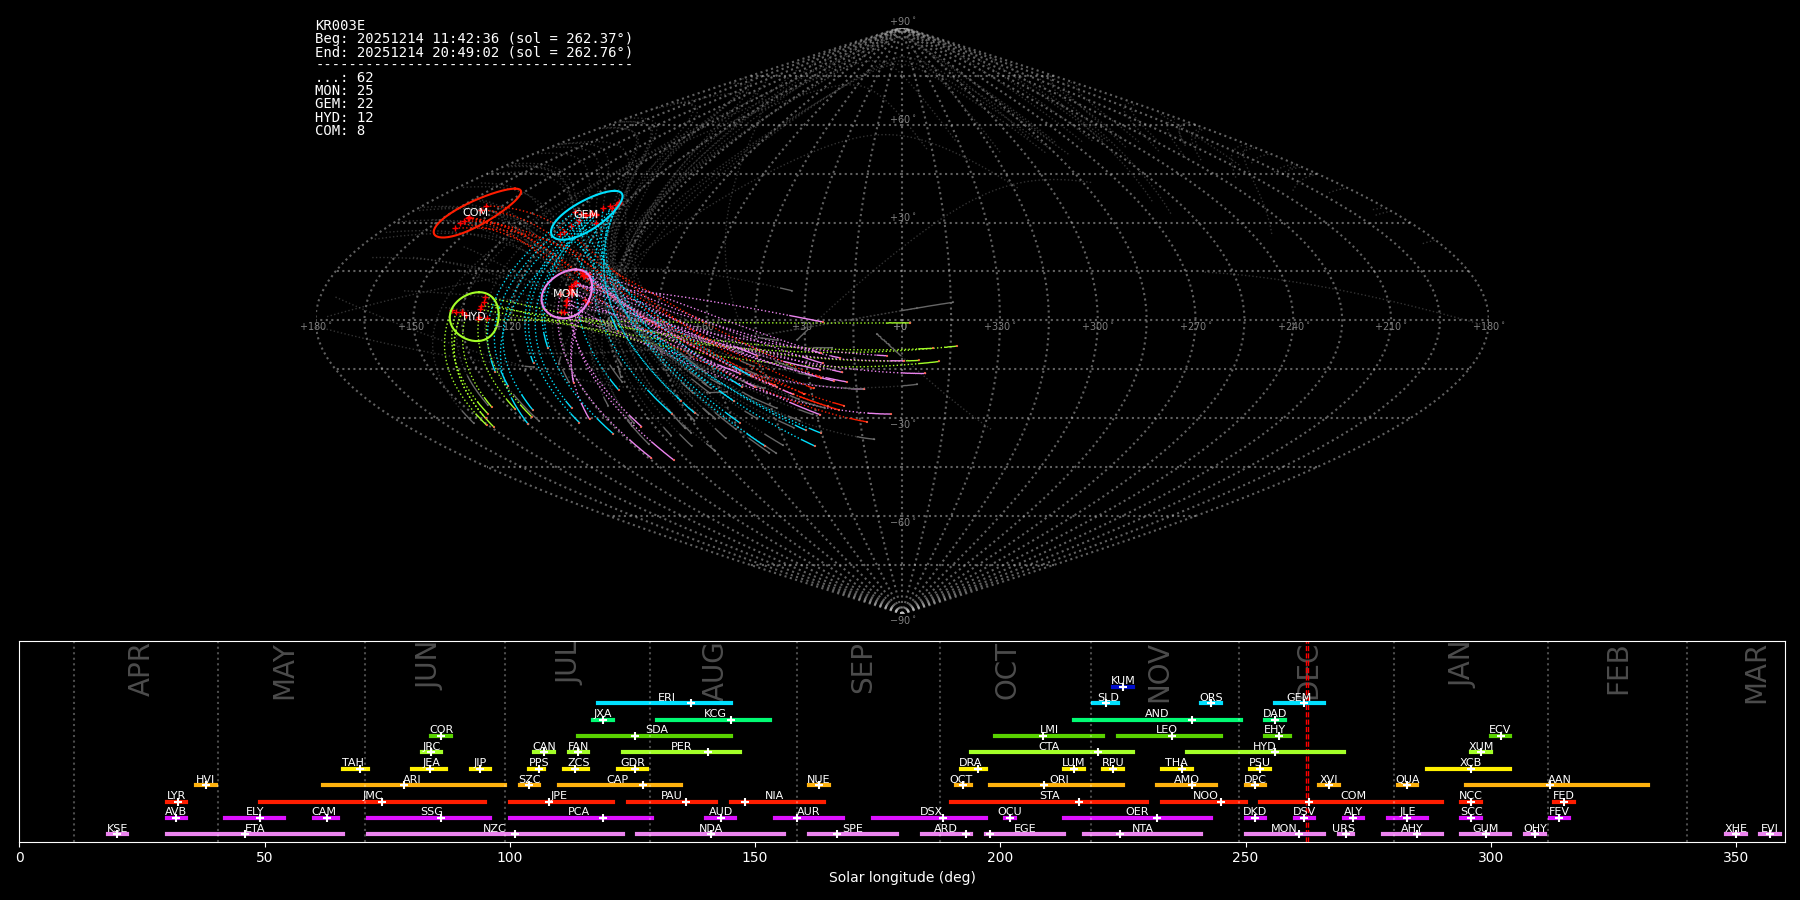Click the SSG shower label in timeline
This screenshot has width=1800, height=900.
click(431, 812)
